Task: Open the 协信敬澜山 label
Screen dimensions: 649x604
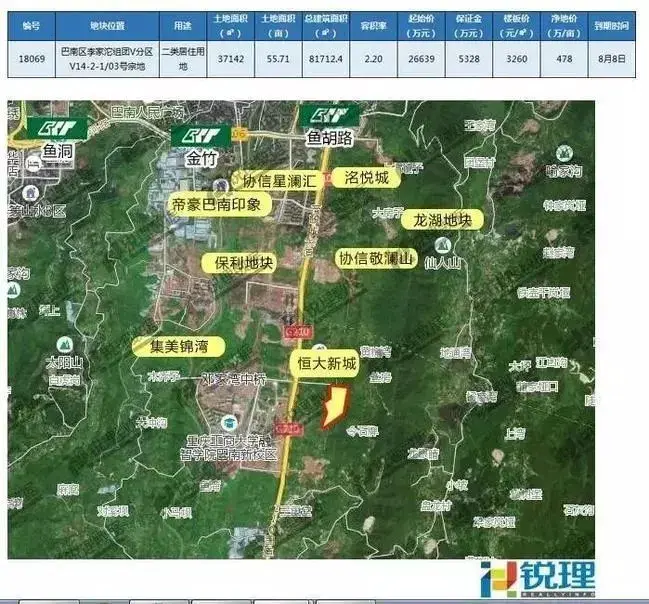Action: click(376, 259)
